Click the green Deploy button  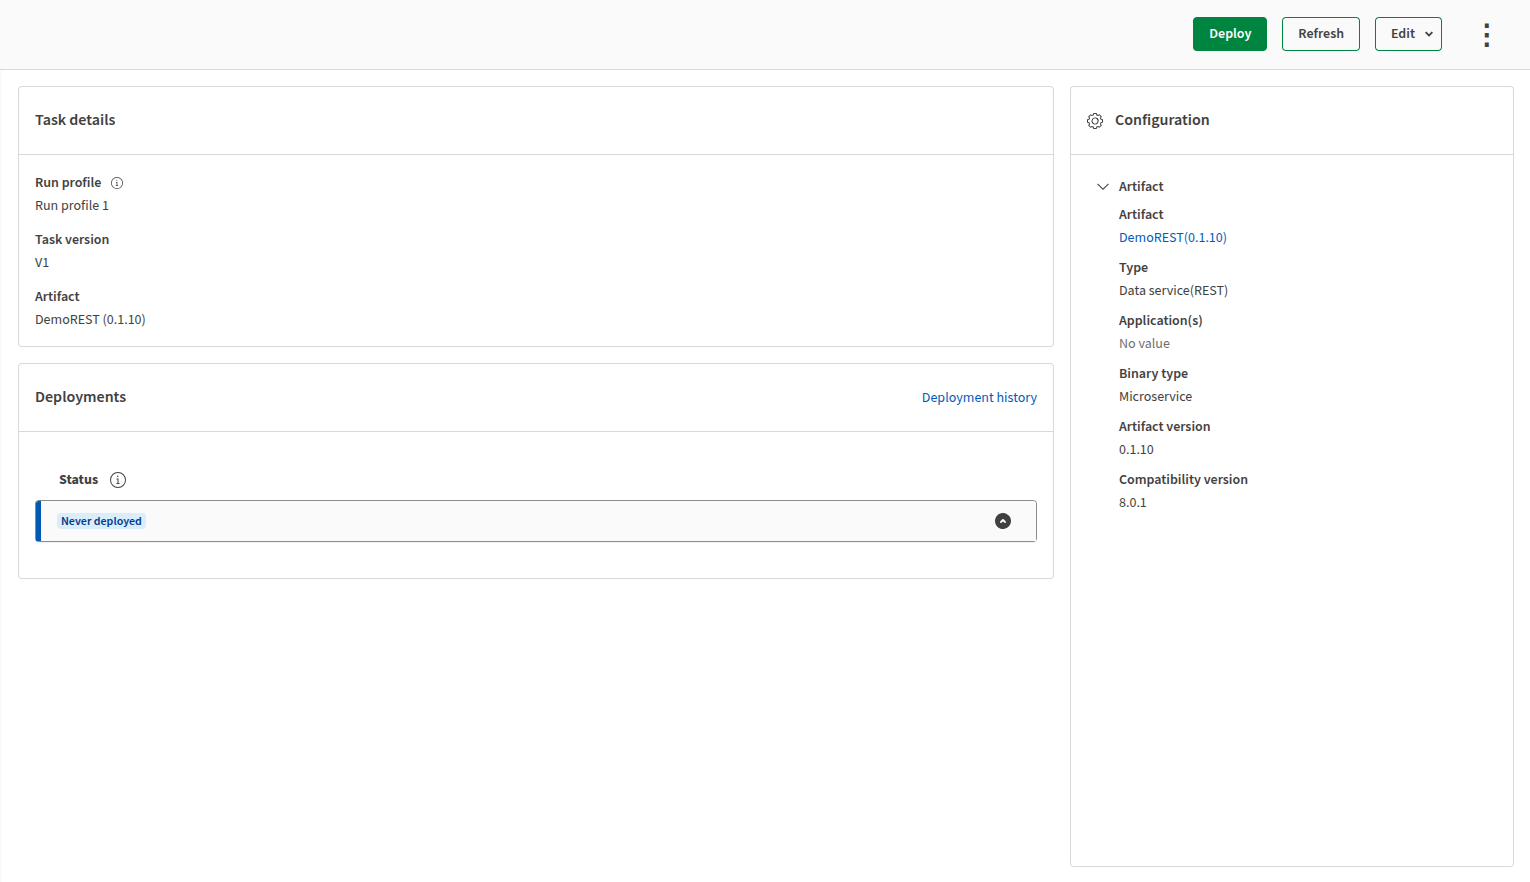(x=1229, y=34)
